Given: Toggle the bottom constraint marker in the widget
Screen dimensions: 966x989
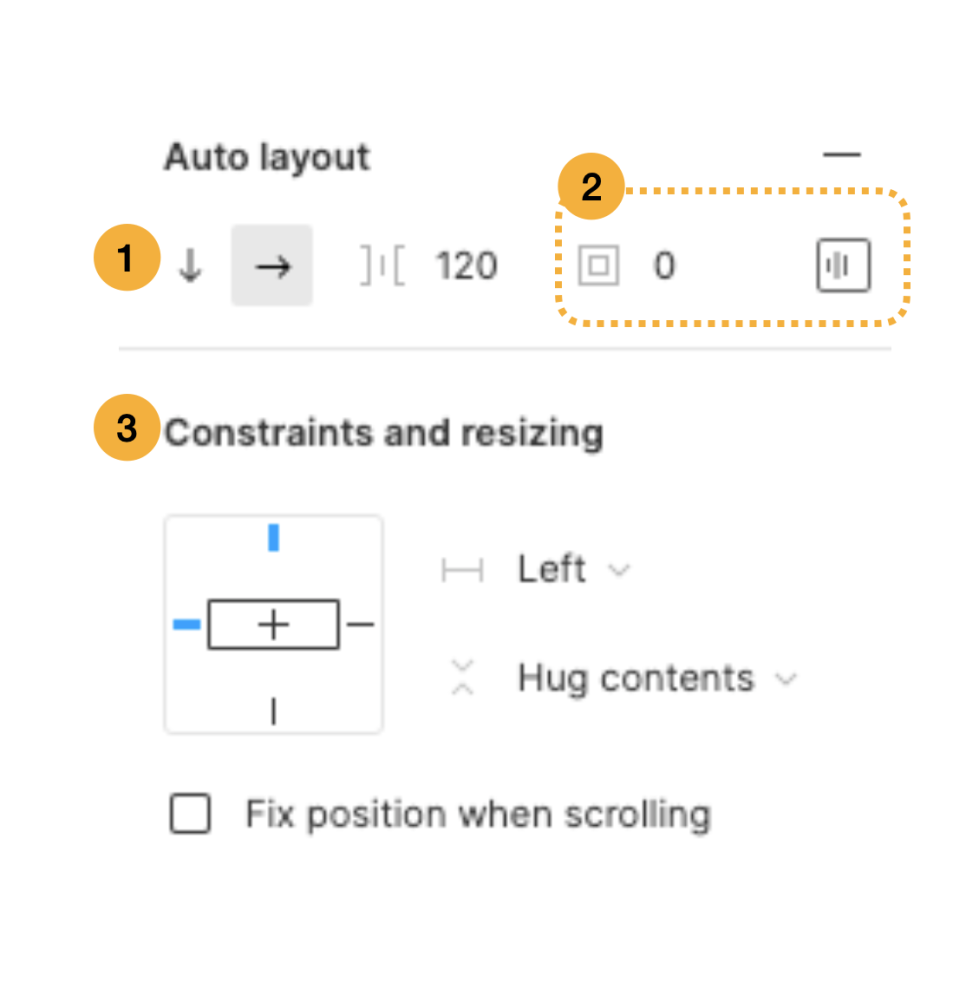Looking at the screenshot, I should pos(274,711).
